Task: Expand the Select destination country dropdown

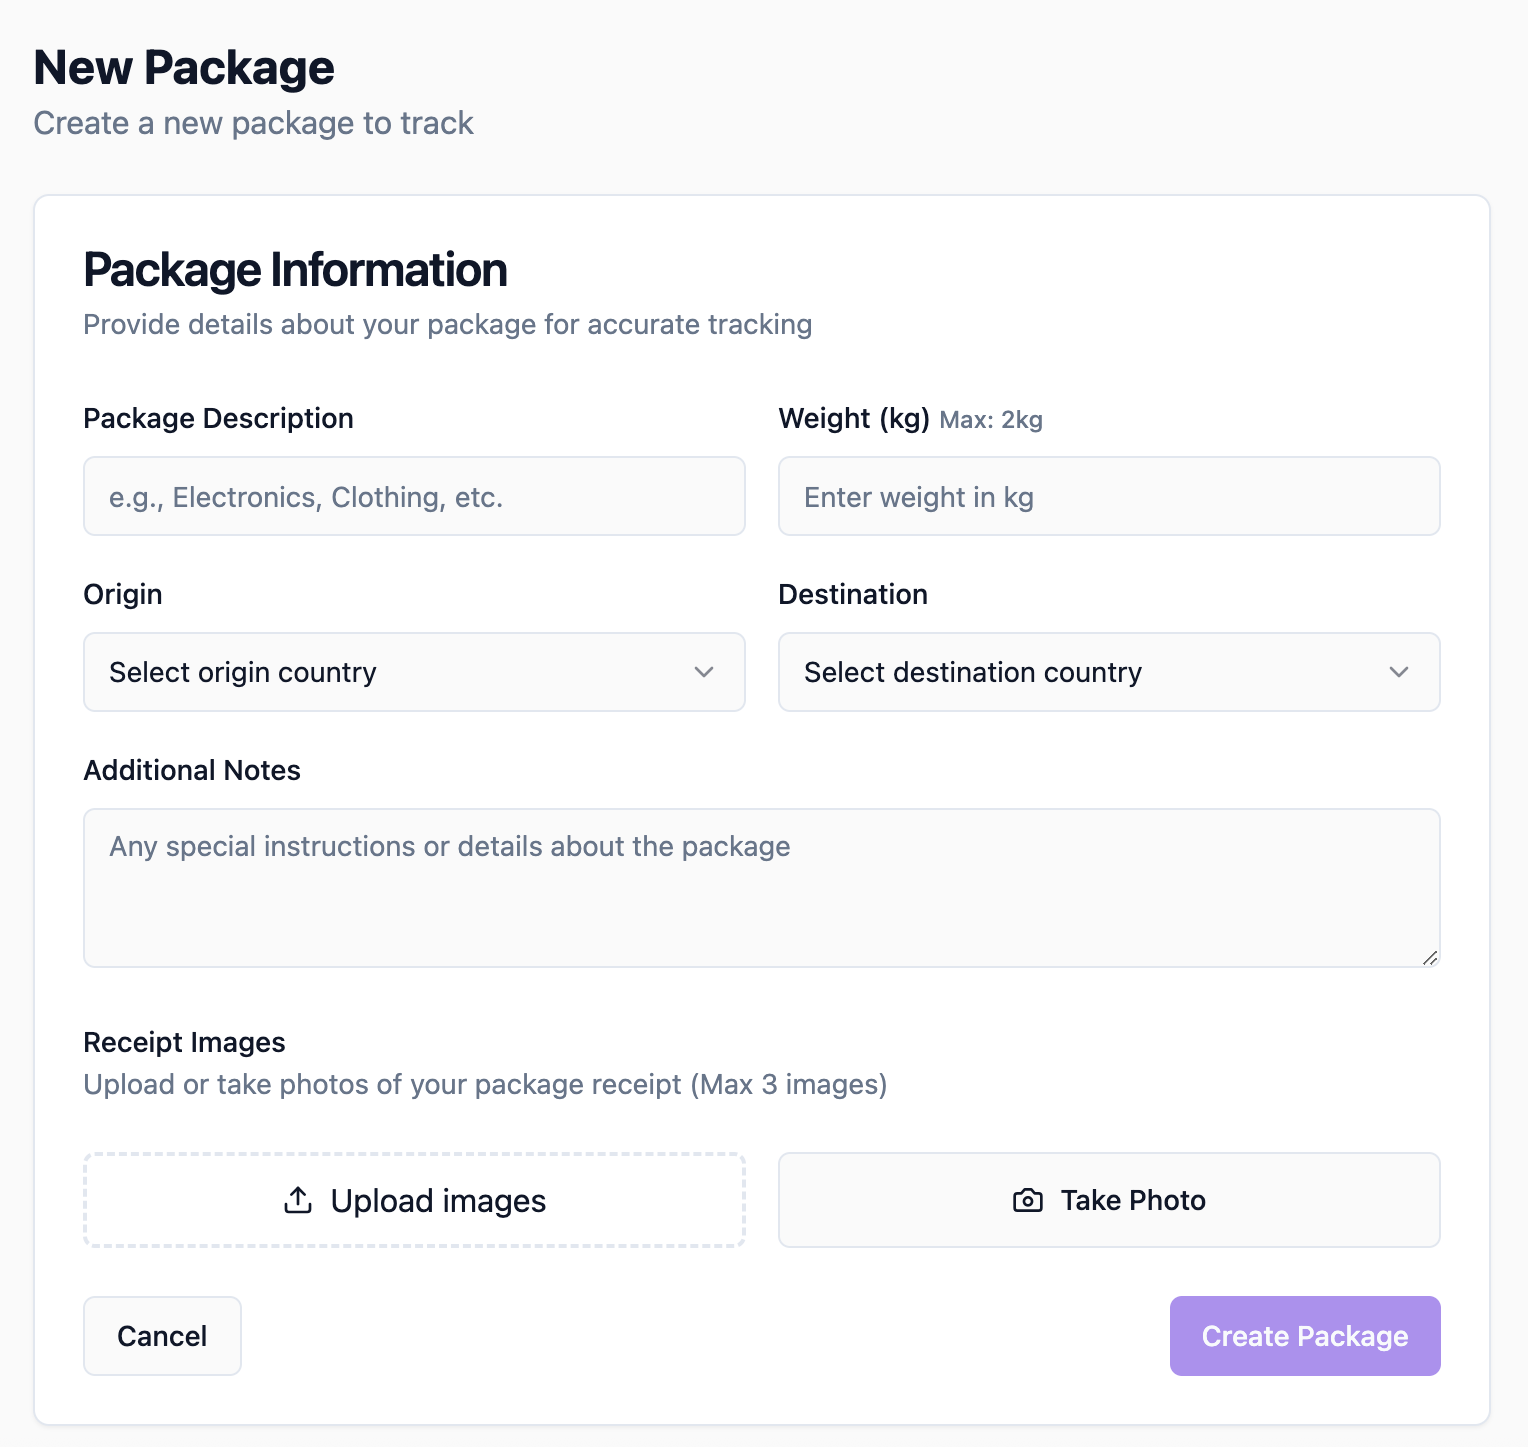Action: 1108,672
